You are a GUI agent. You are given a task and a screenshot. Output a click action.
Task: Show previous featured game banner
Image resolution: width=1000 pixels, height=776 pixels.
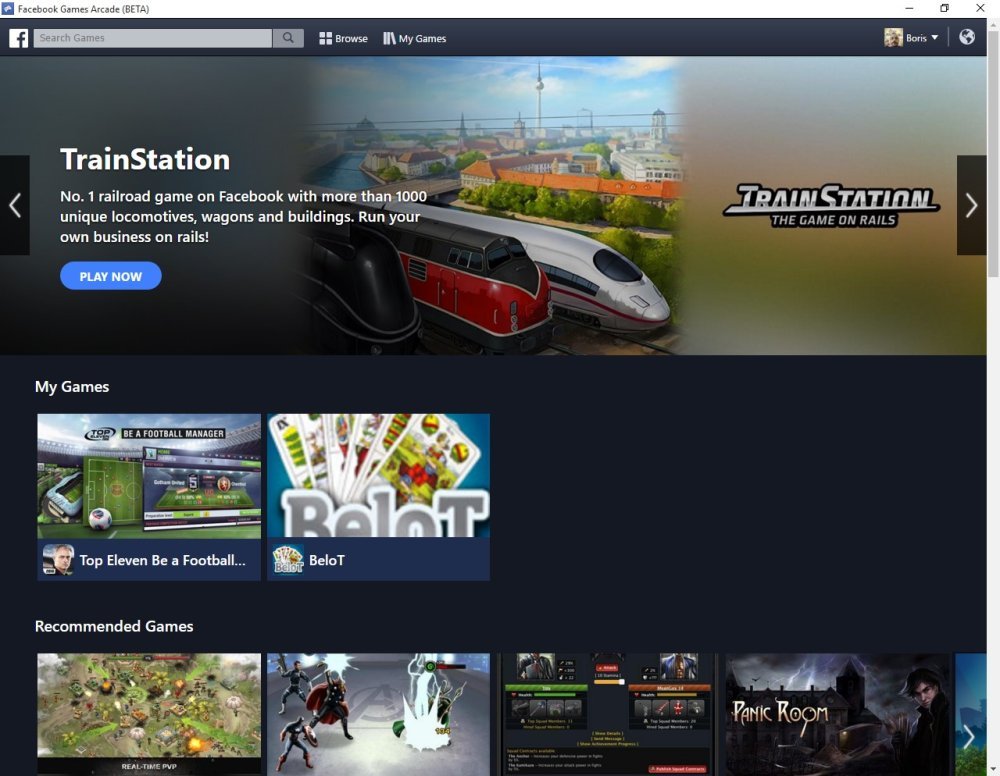15,205
